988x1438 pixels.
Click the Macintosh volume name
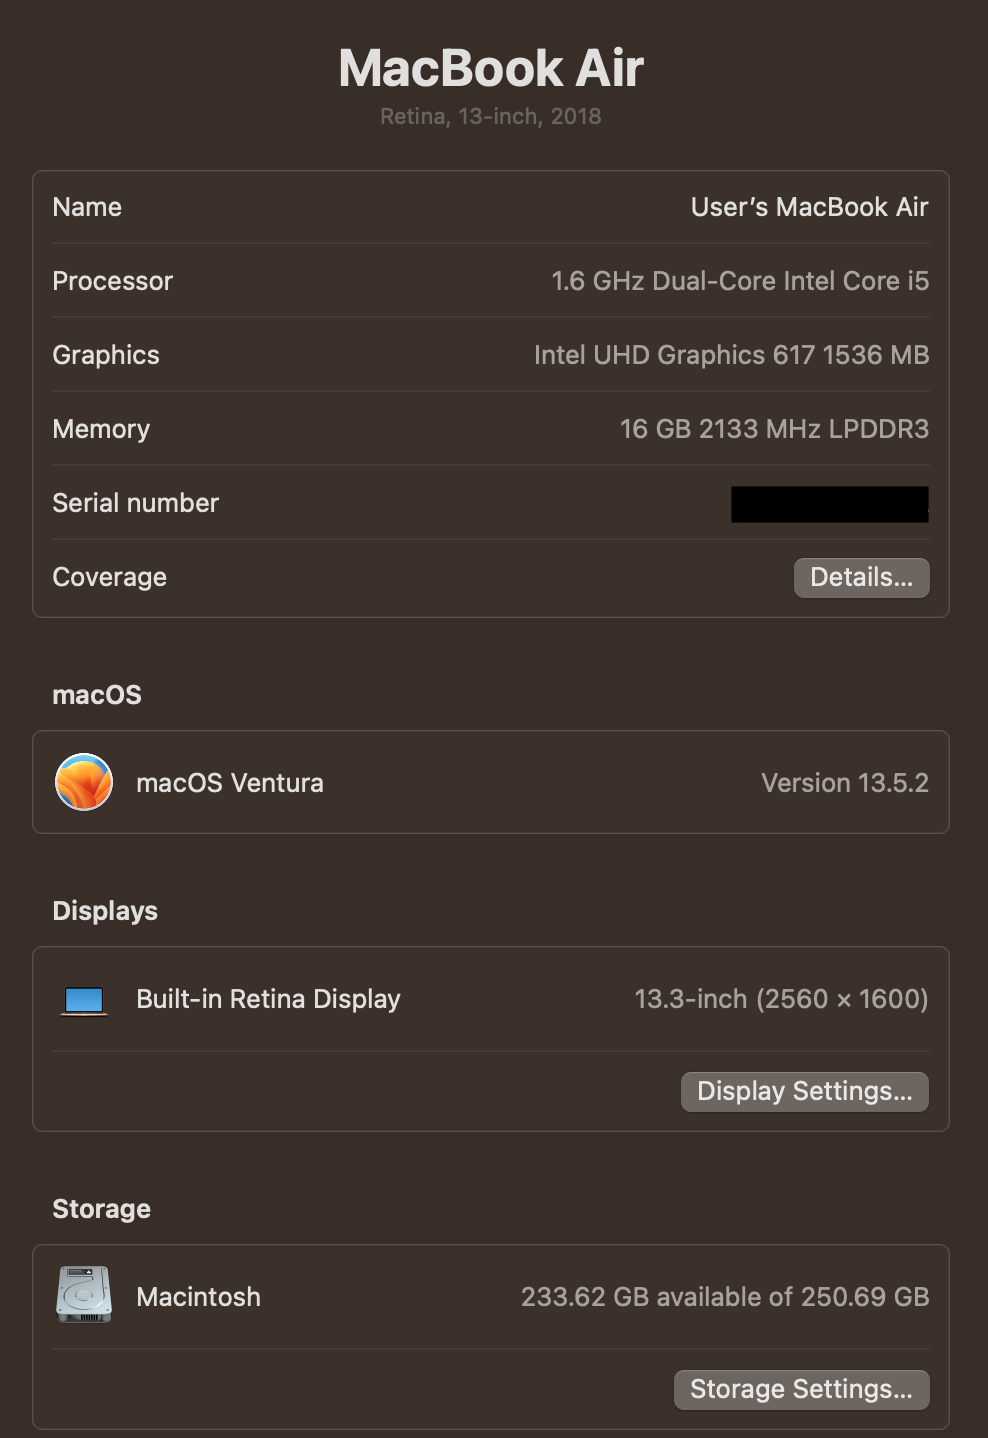[x=198, y=1297]
